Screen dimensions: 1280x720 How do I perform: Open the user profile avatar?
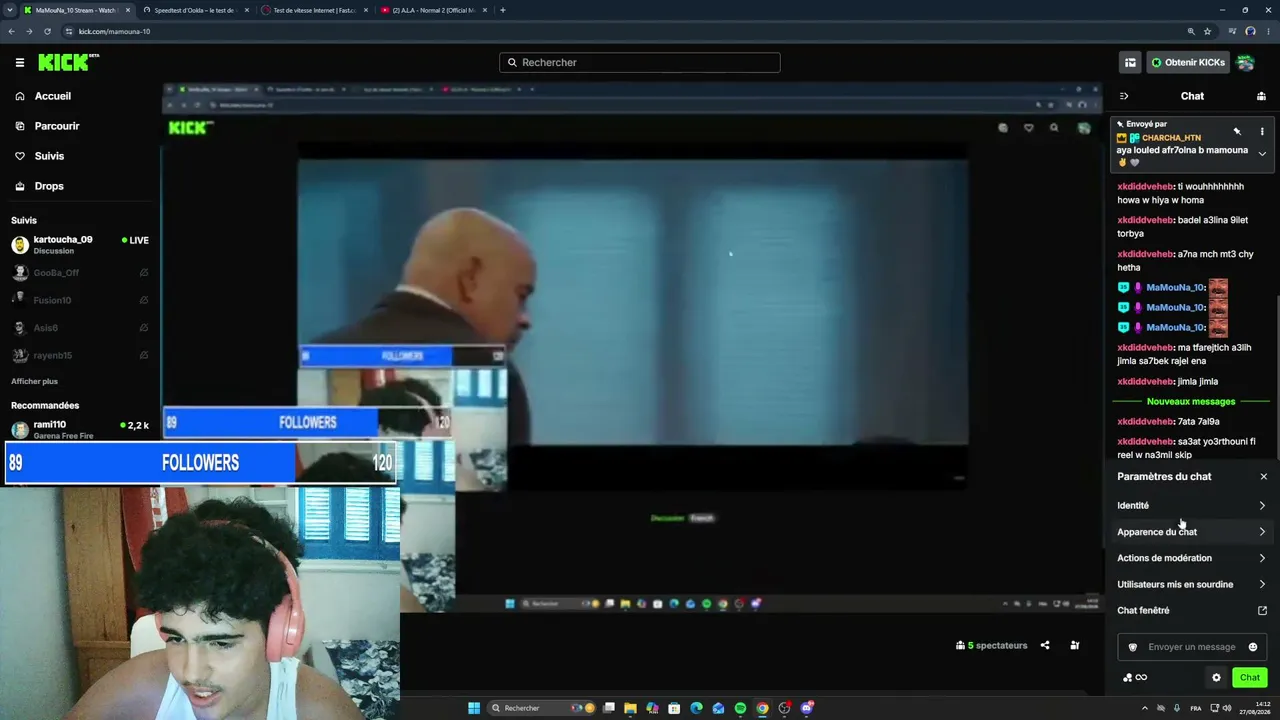[x=1245, y=62]
